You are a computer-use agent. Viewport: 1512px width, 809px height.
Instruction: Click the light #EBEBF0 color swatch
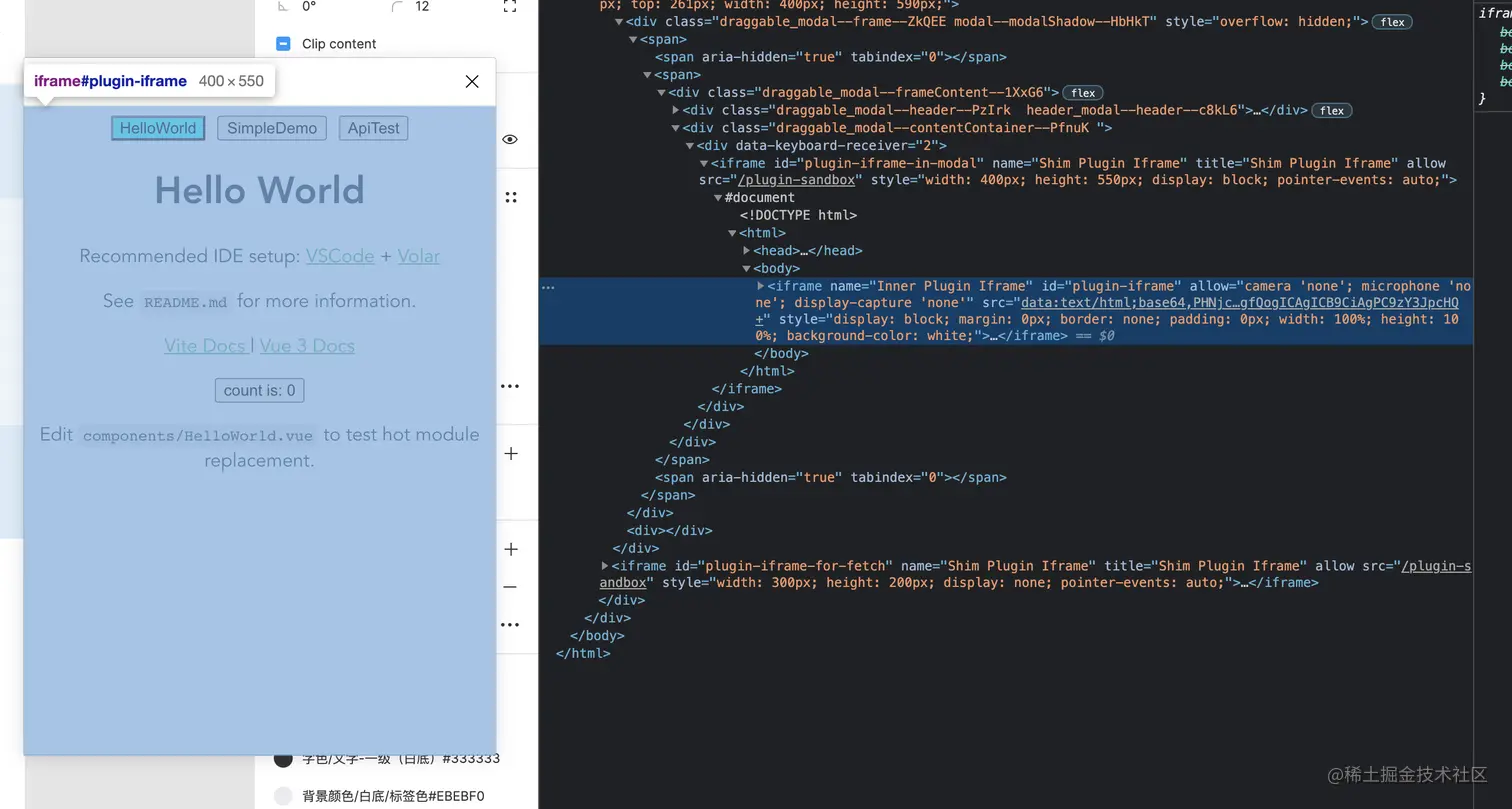(x=284, y=796)
